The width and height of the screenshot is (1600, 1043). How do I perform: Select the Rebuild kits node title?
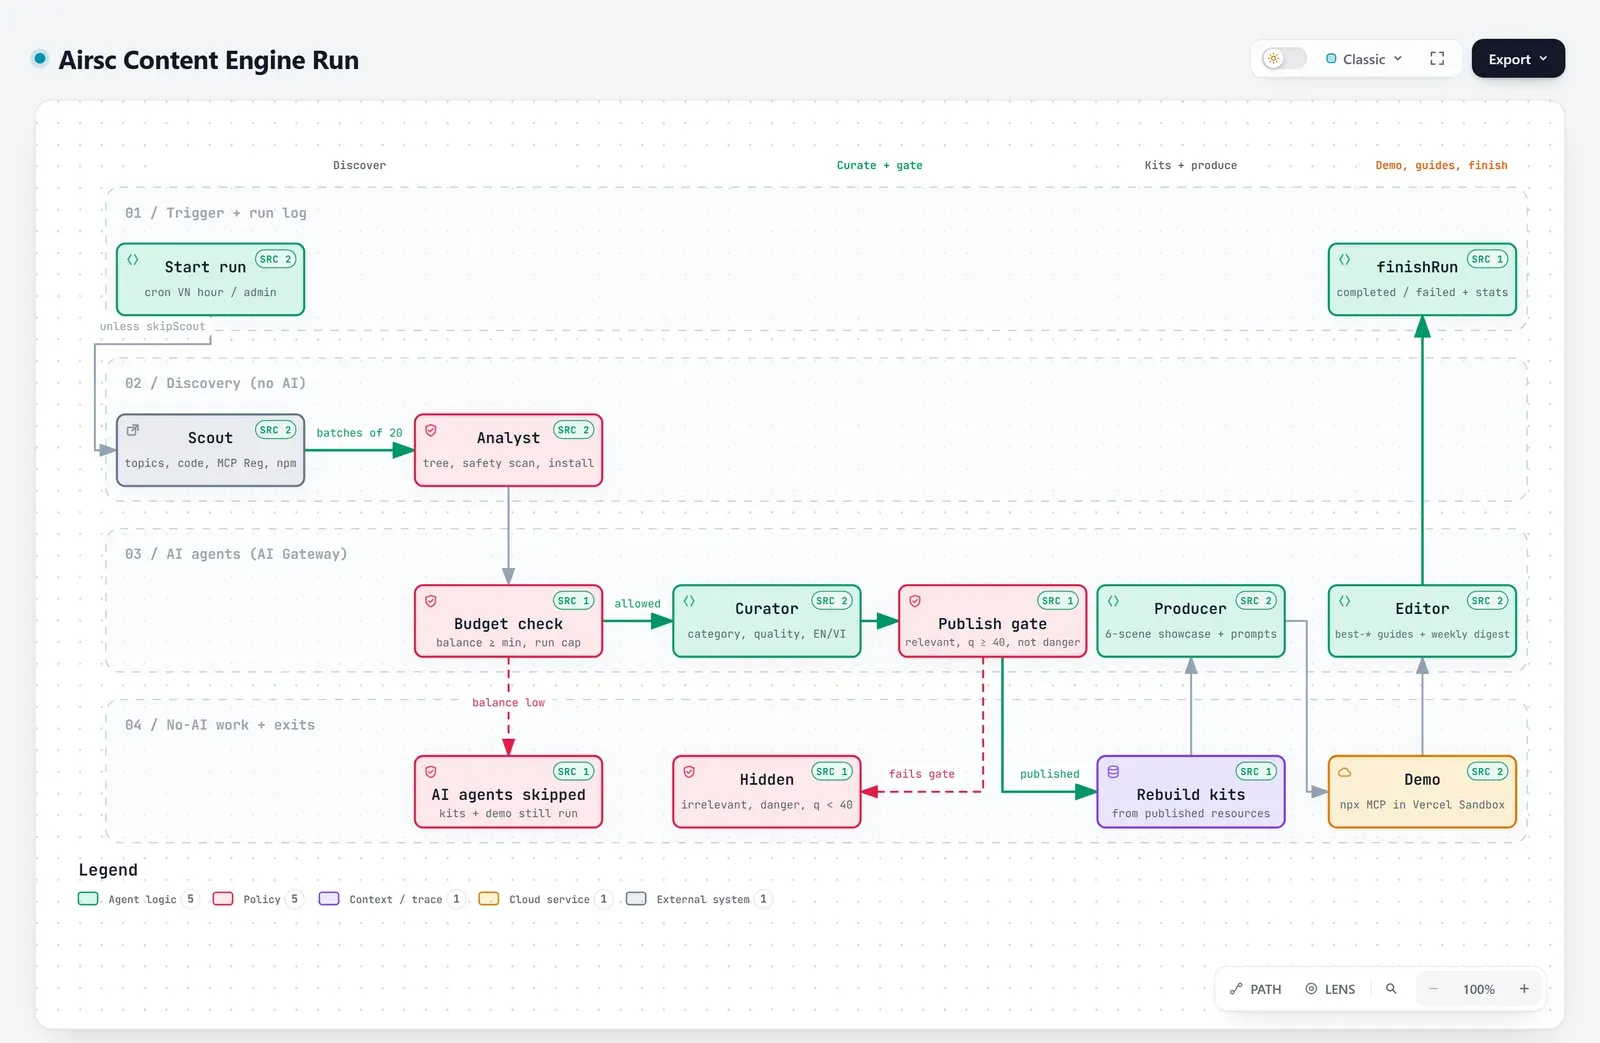click(1191, 795)
